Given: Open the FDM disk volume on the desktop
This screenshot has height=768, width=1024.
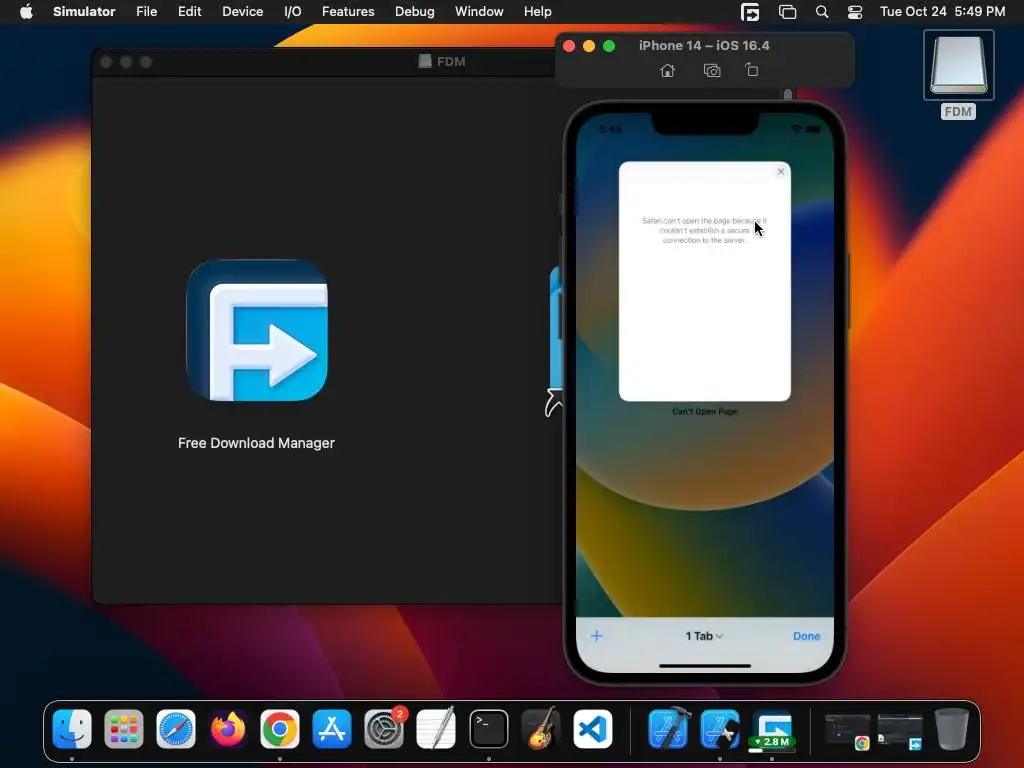Looking at the screenshot, I should coord(958,65).
